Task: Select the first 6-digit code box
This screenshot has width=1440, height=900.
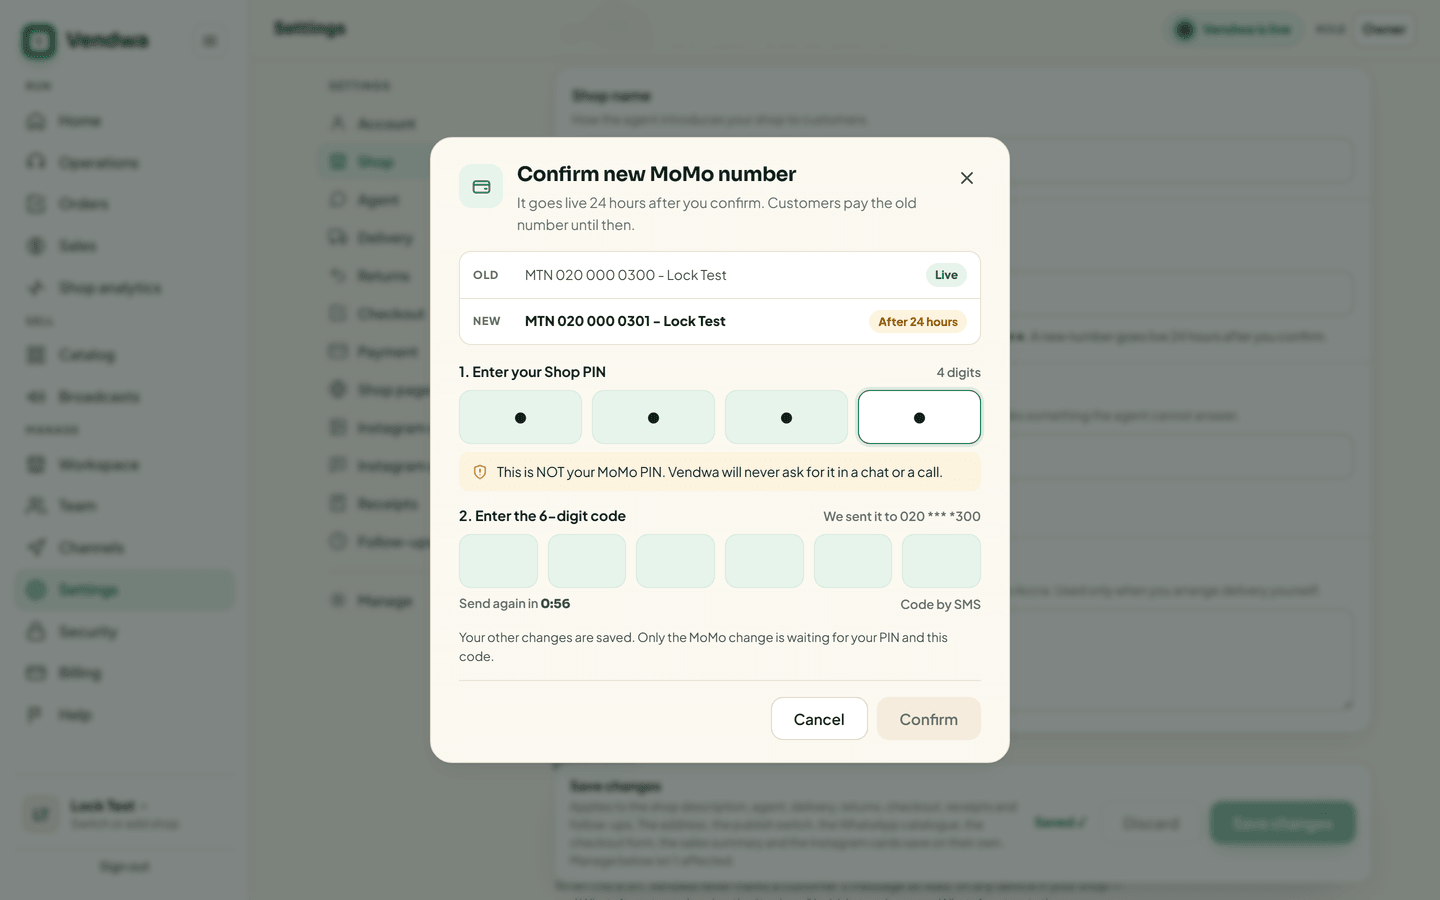Action: pos(498,561)
